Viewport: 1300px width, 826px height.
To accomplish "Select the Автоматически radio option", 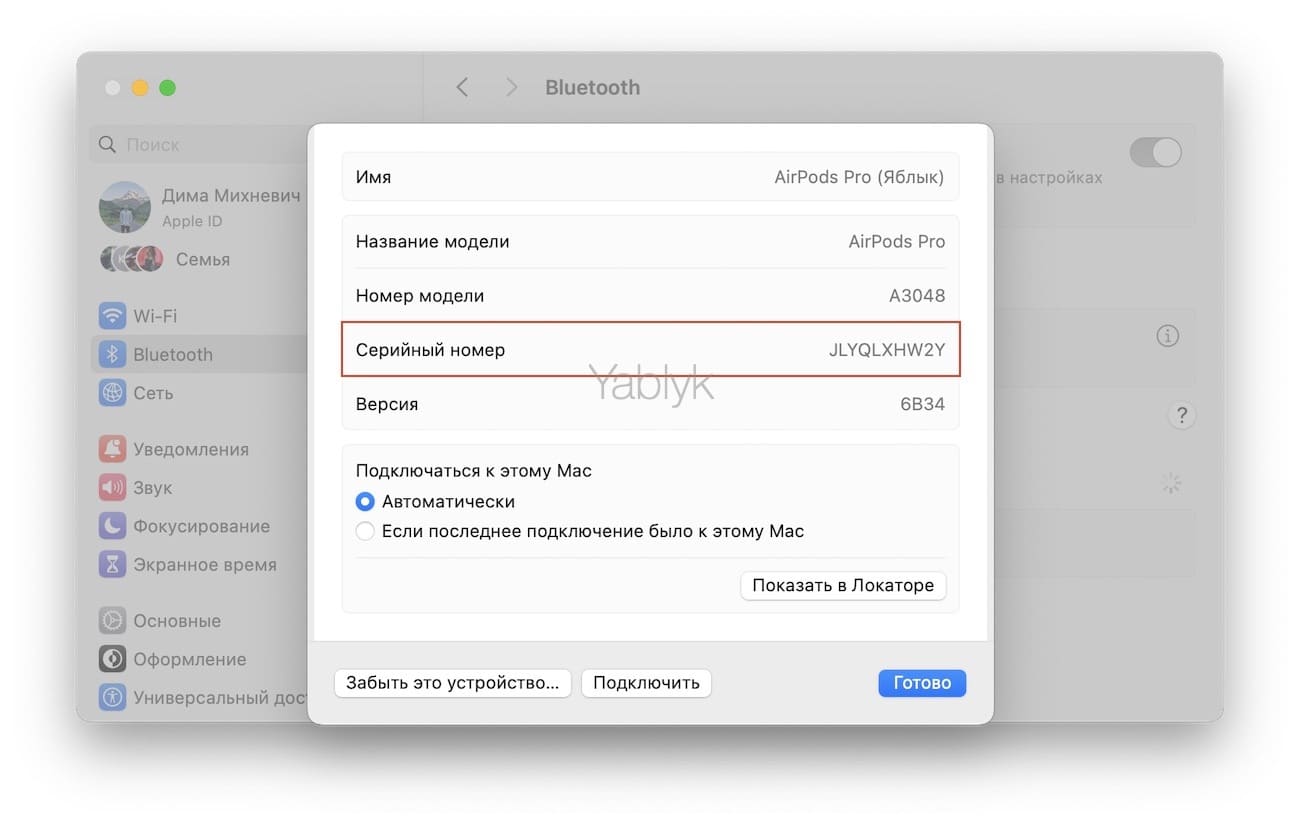I will [x=365, y=501].
